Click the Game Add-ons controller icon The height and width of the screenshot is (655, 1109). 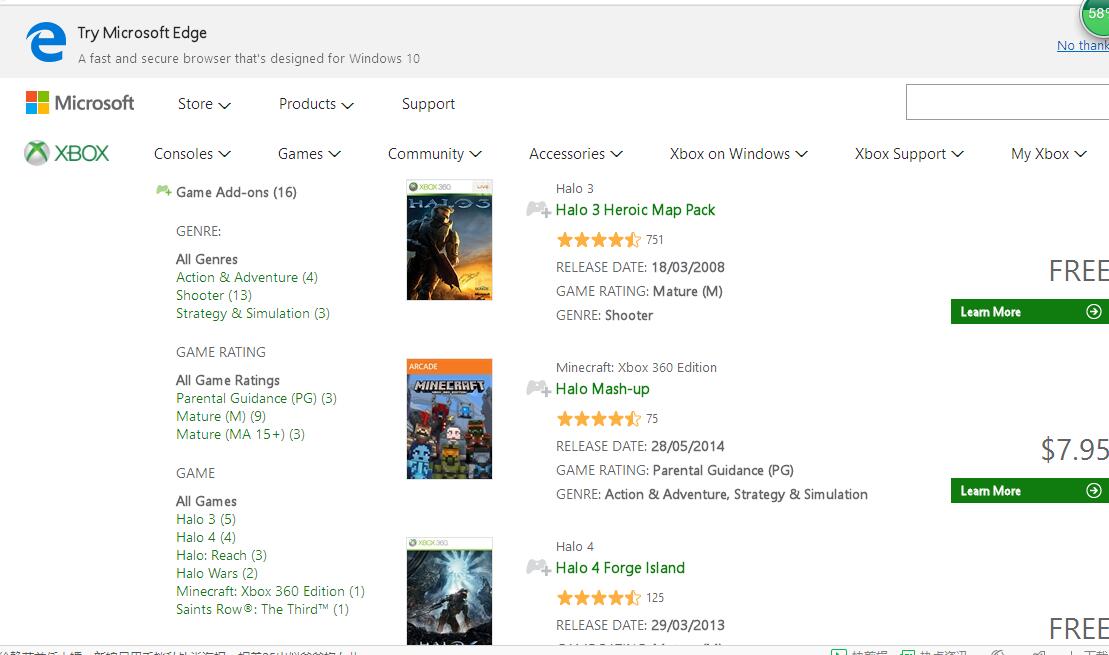[163, 190]
